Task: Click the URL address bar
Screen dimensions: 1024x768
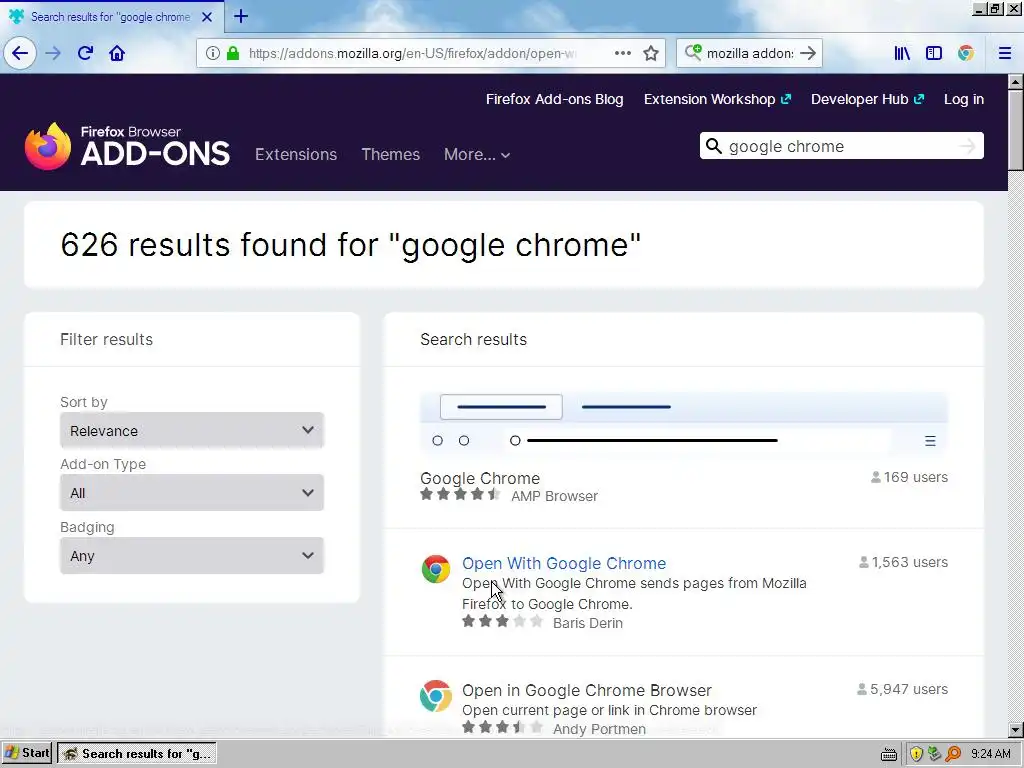Action: 411,53
